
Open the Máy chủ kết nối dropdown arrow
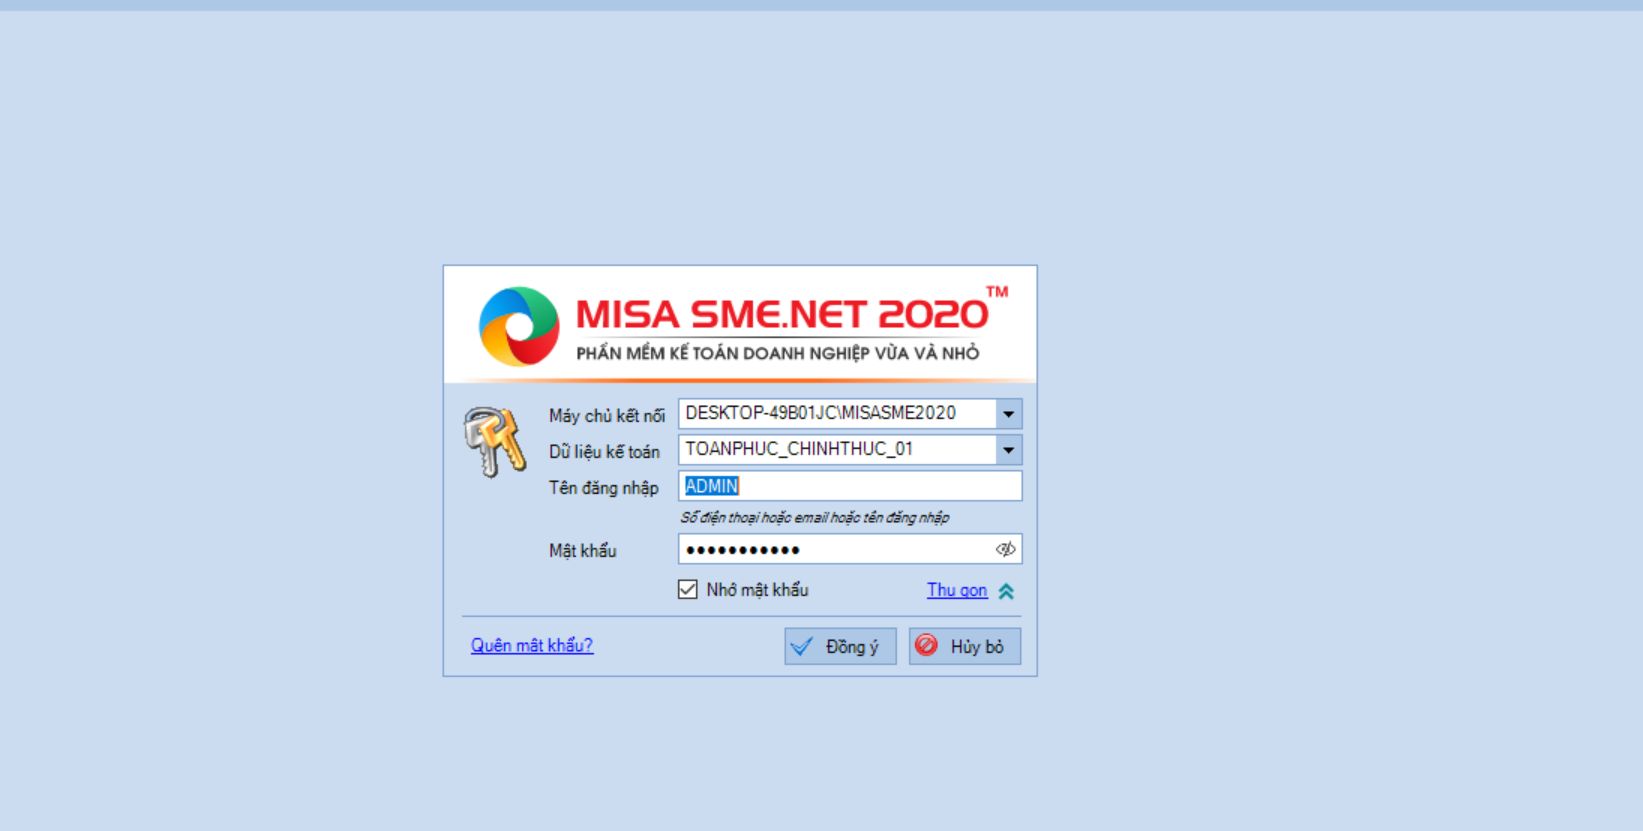click(x=1008, y=414)
